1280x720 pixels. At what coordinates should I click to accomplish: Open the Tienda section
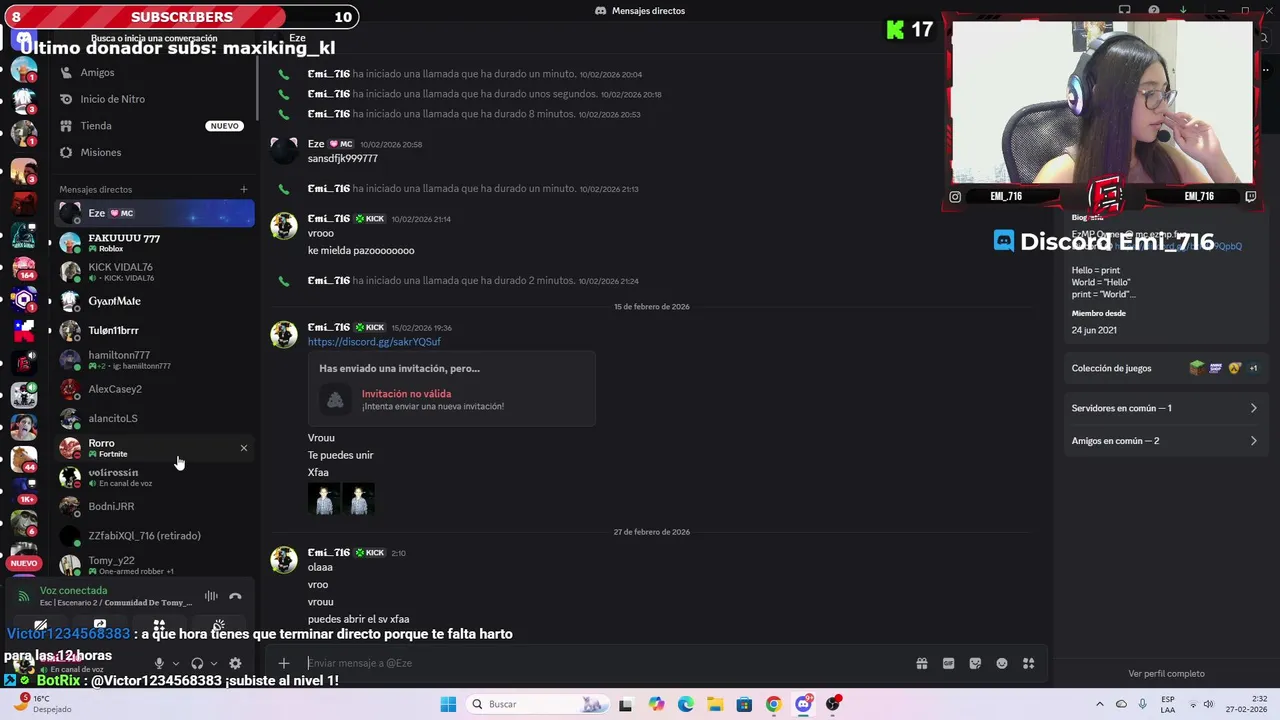click(154, 126)
